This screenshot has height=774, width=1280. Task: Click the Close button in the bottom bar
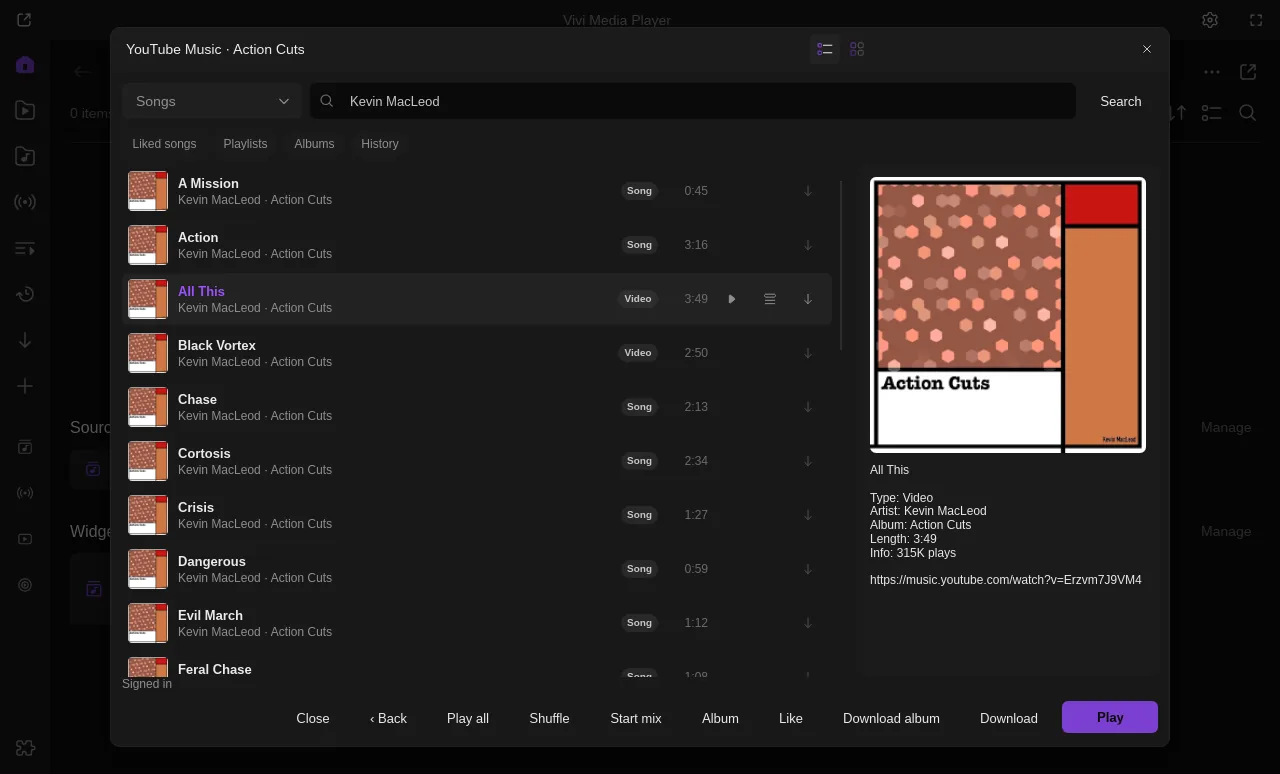click(x=313, y=718)
